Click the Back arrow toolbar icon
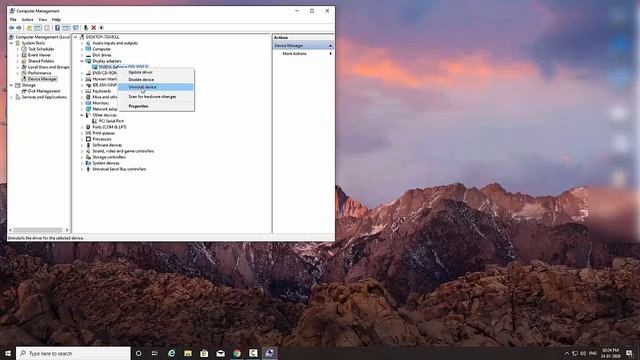Screen dimensions: 640x360 tap(11, 28)
